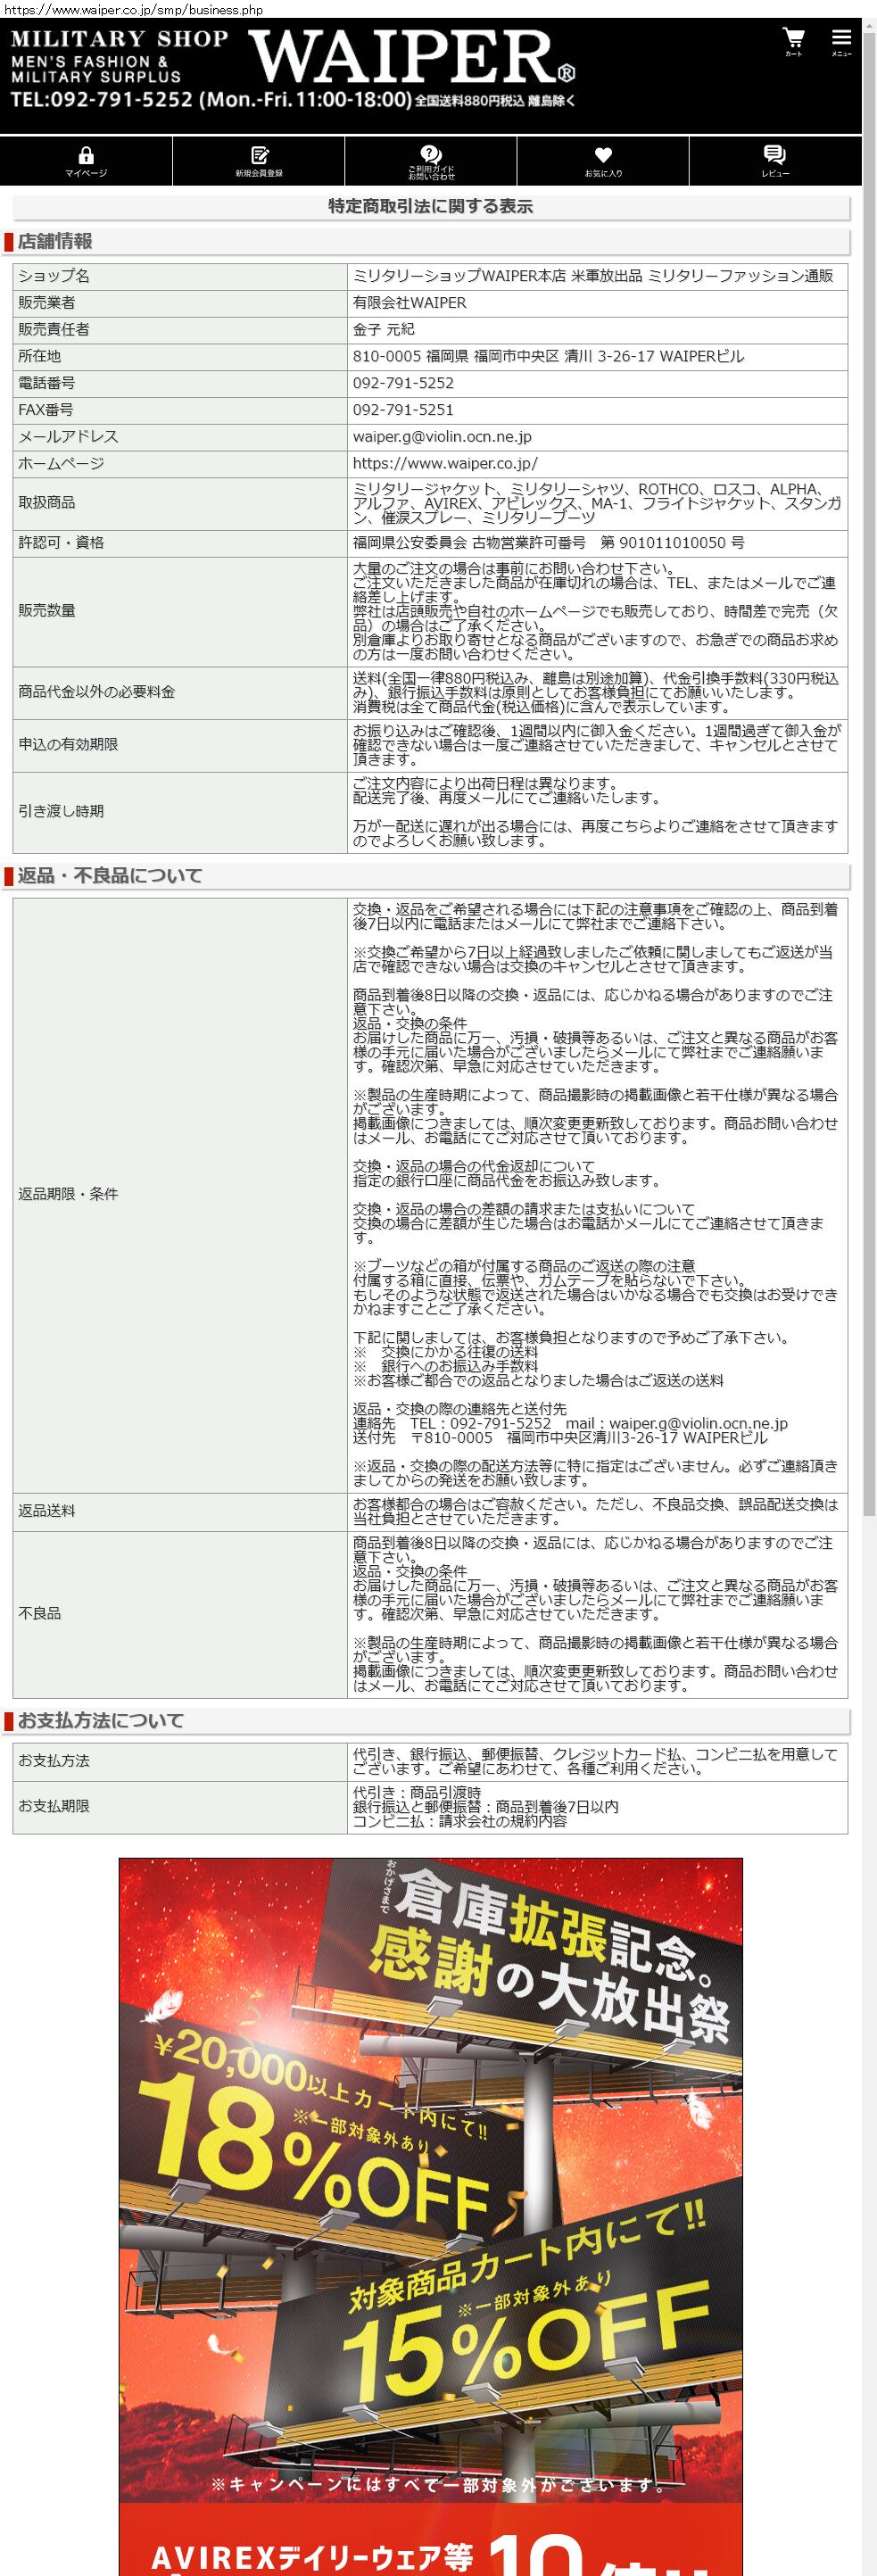Open the reviews speech bubble icon

coord(775,161)
